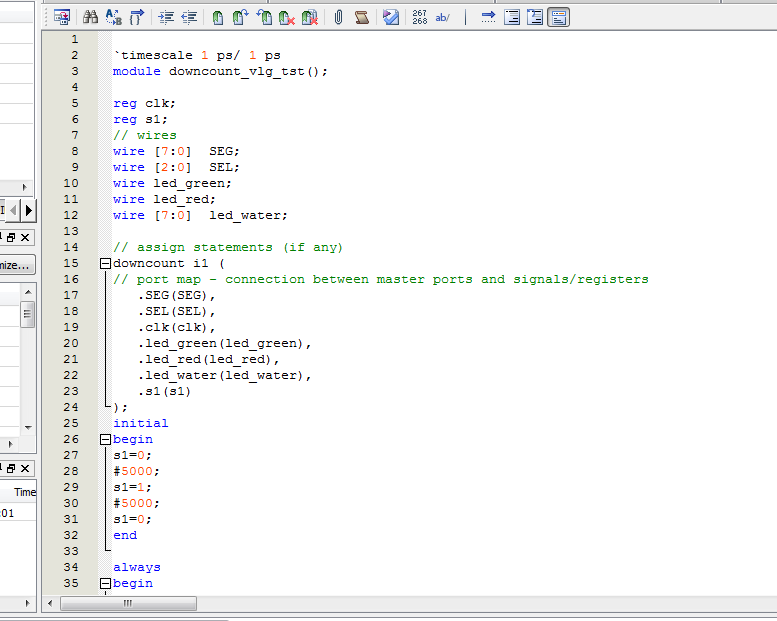Toggle the highlighted rightmost toolbar button

[x=559, y=17]
